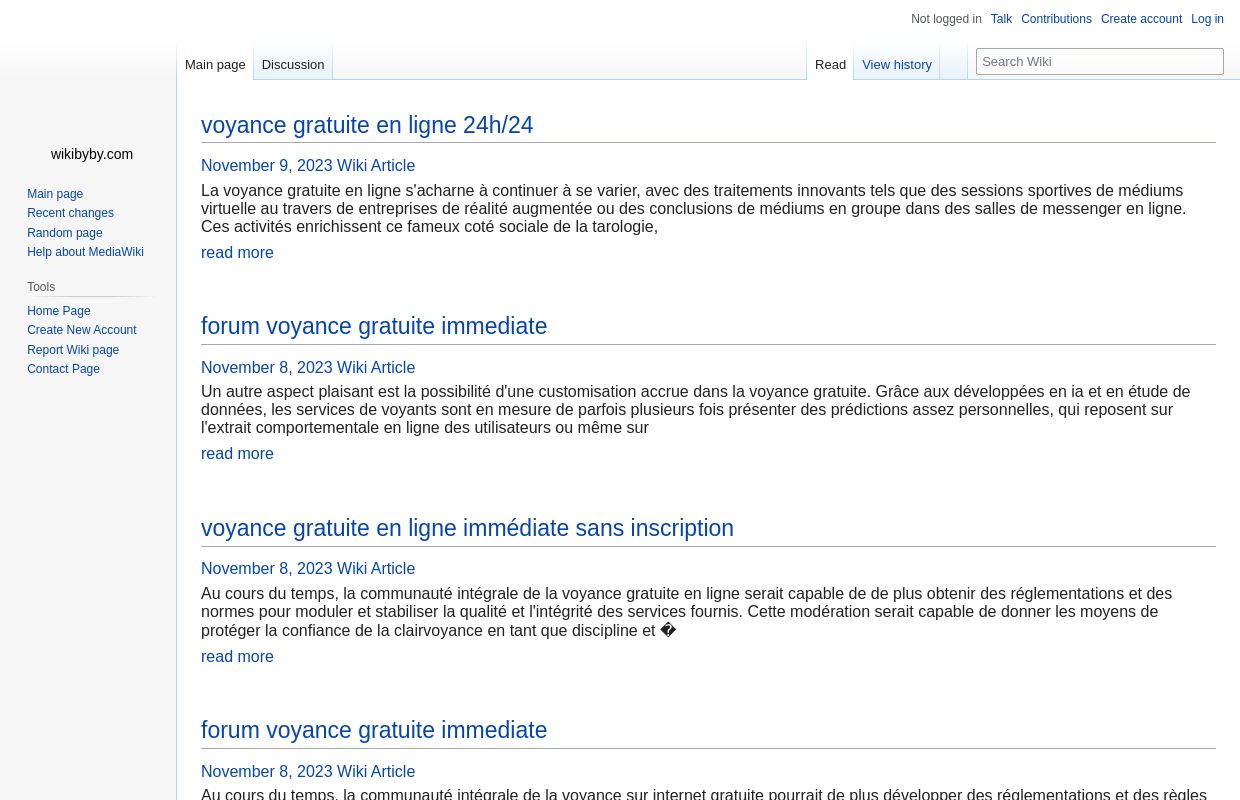Log in to the wiki
Image resolution: width=1240 pixels, height=800 pixels.
(x=1207, y=19)
